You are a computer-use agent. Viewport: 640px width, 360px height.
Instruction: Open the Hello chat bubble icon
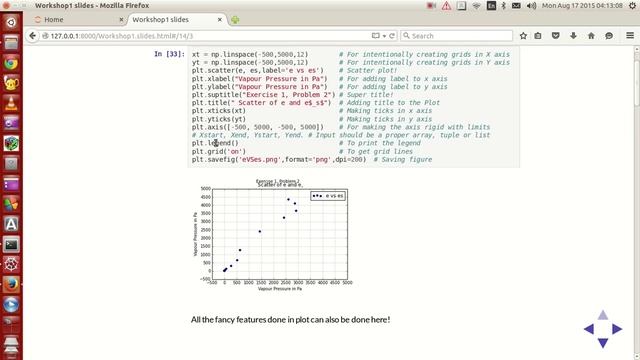point(609,36)
